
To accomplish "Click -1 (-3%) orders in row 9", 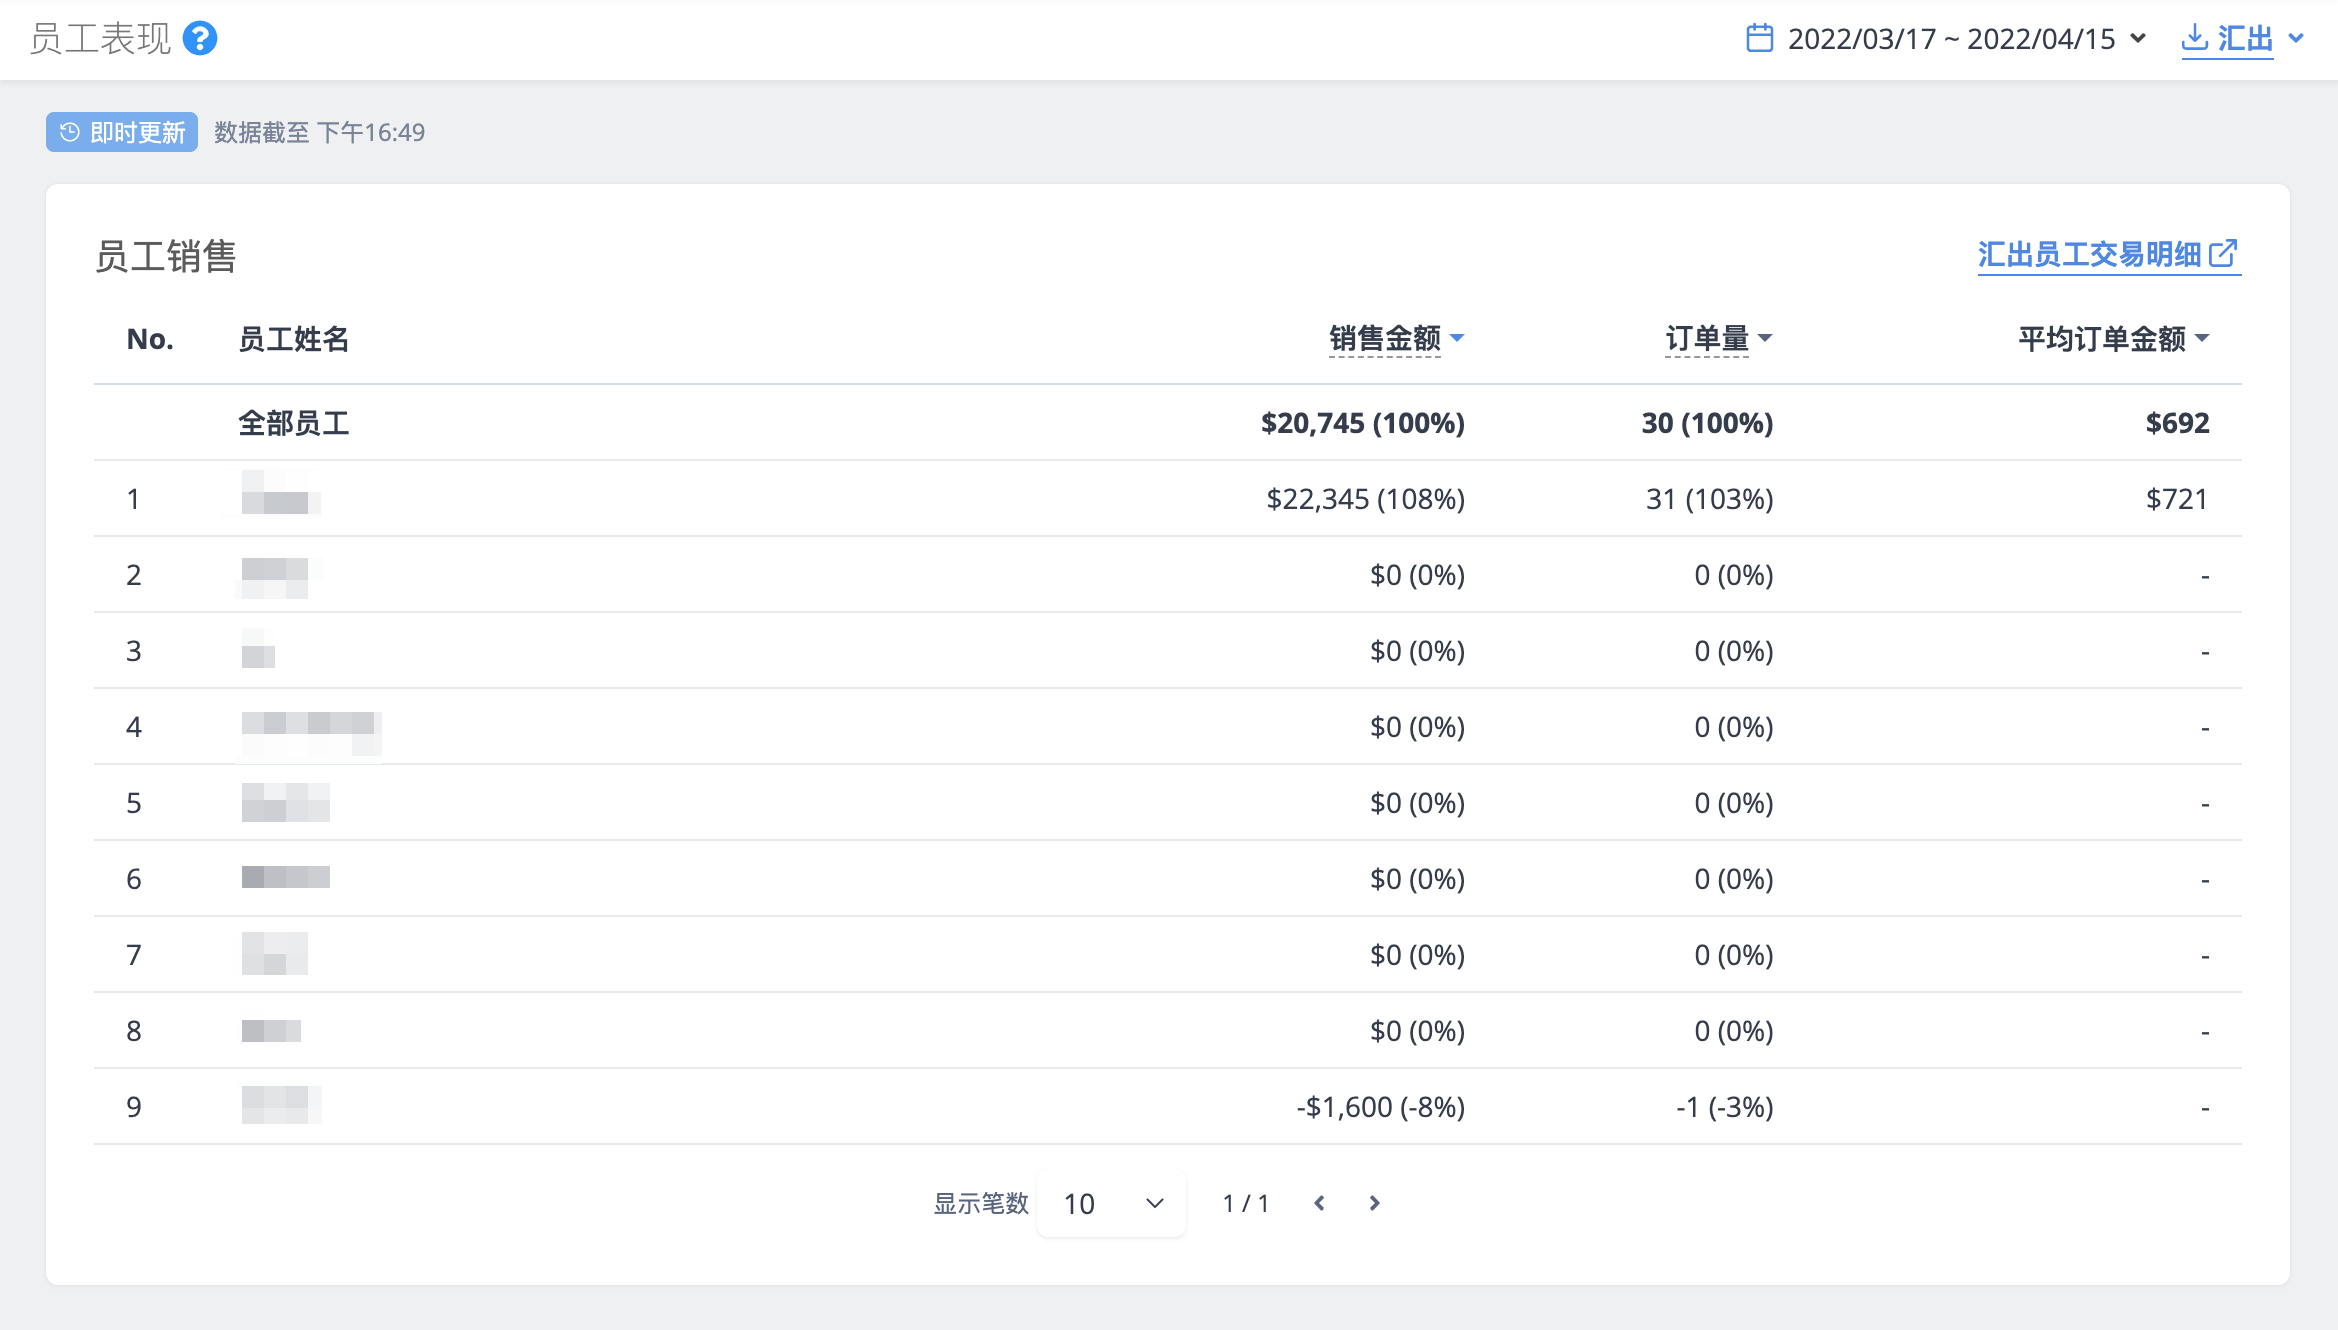I will pyautogui.click(x=1725, y=1107).
